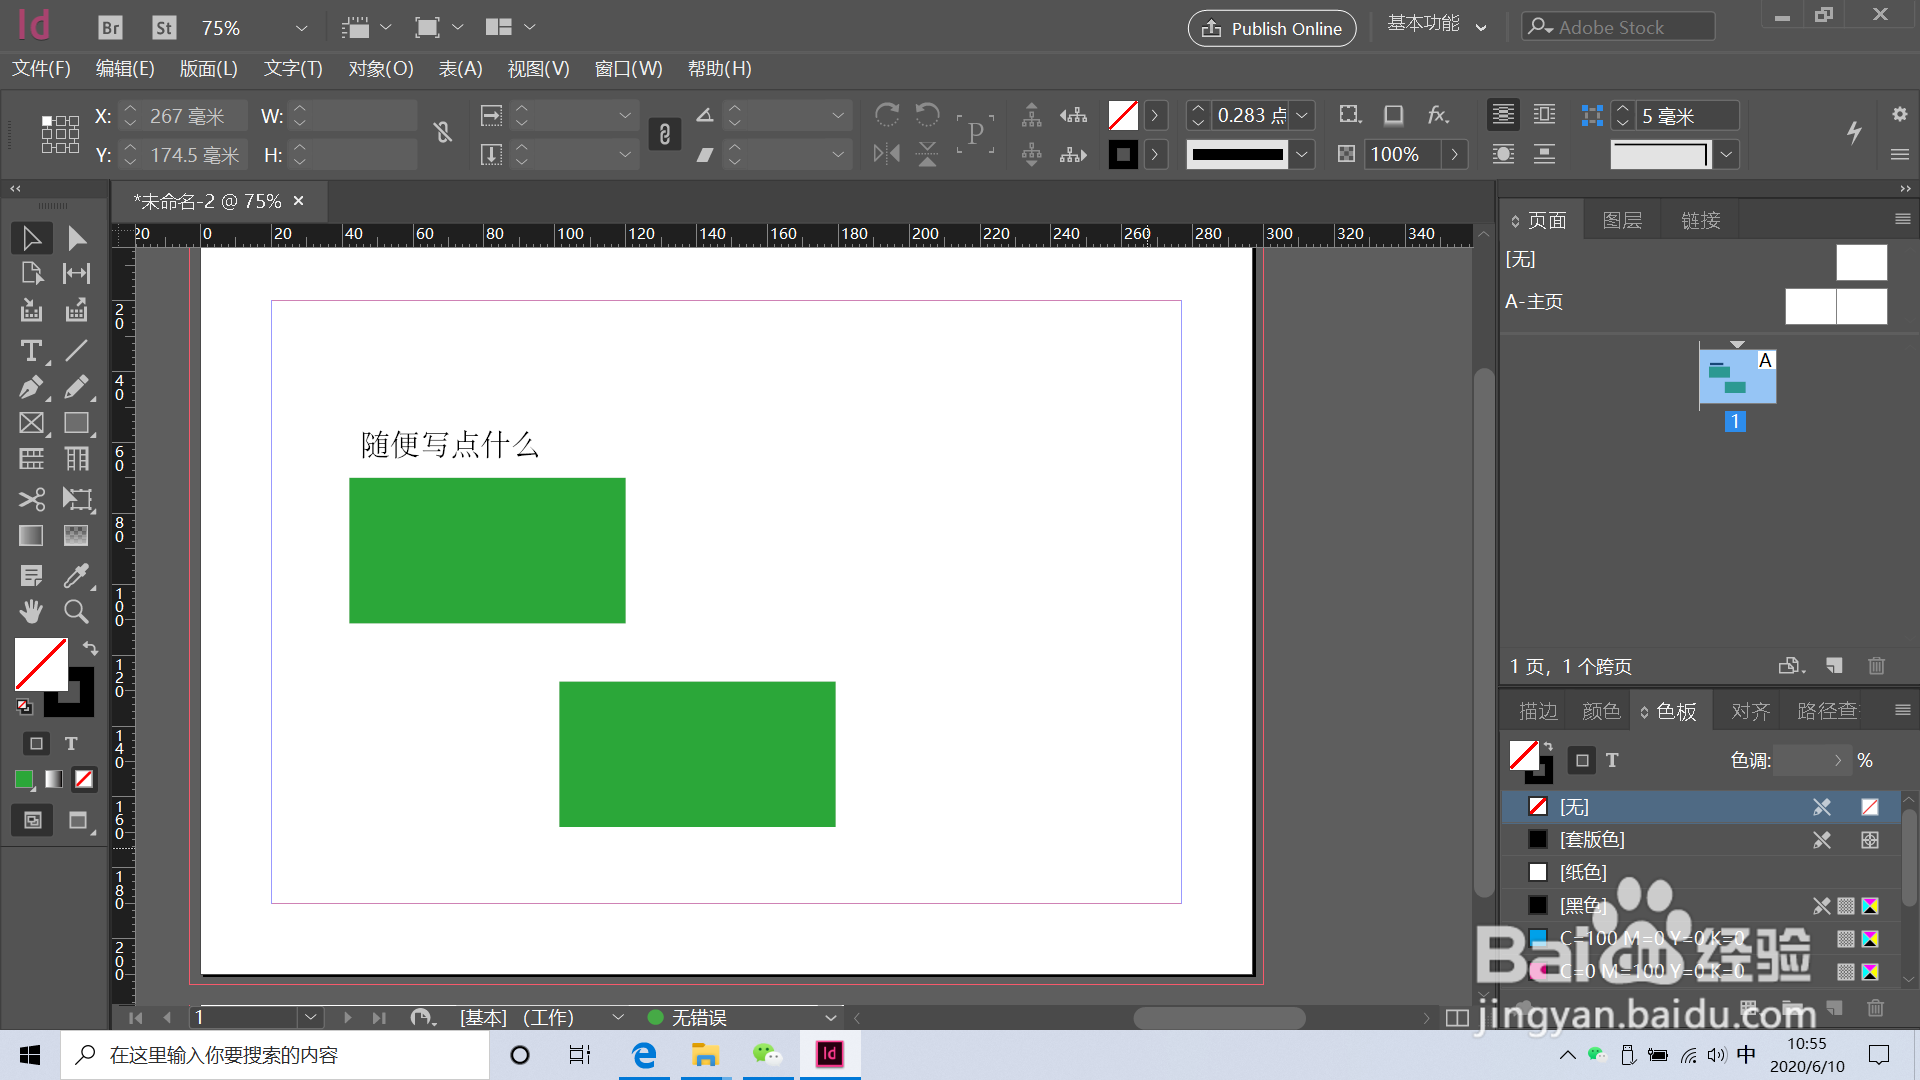Select the Rectangle Frame tool
This screenshot has height=1080, width=1920.
click(x=31, y=423)
